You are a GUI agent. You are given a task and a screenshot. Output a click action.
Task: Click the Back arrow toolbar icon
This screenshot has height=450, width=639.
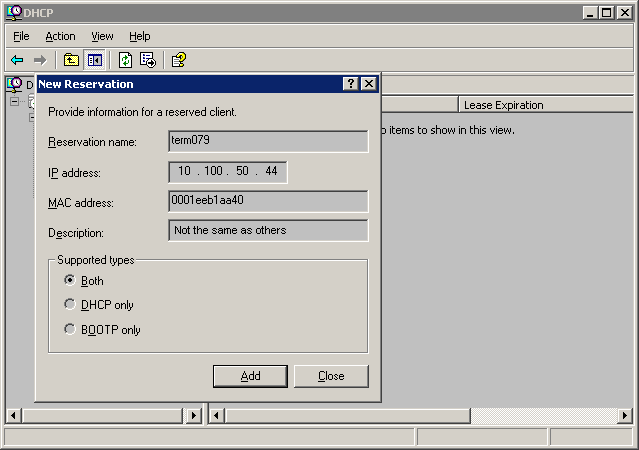click(x=17, y=60)
